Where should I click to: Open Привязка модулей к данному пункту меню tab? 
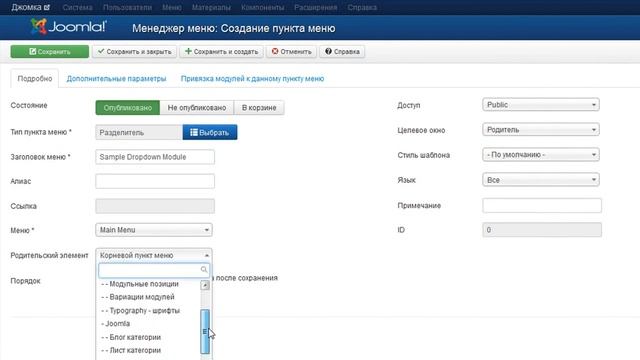(x=252, y=78)
